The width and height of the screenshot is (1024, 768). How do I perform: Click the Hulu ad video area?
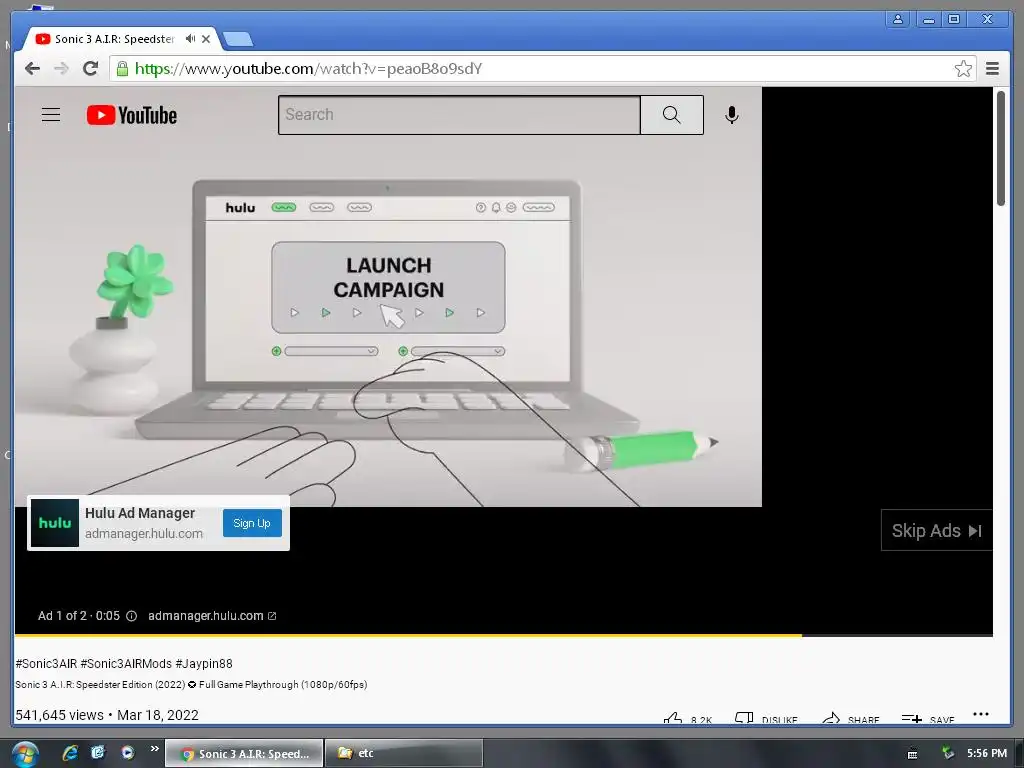point(388,296)
